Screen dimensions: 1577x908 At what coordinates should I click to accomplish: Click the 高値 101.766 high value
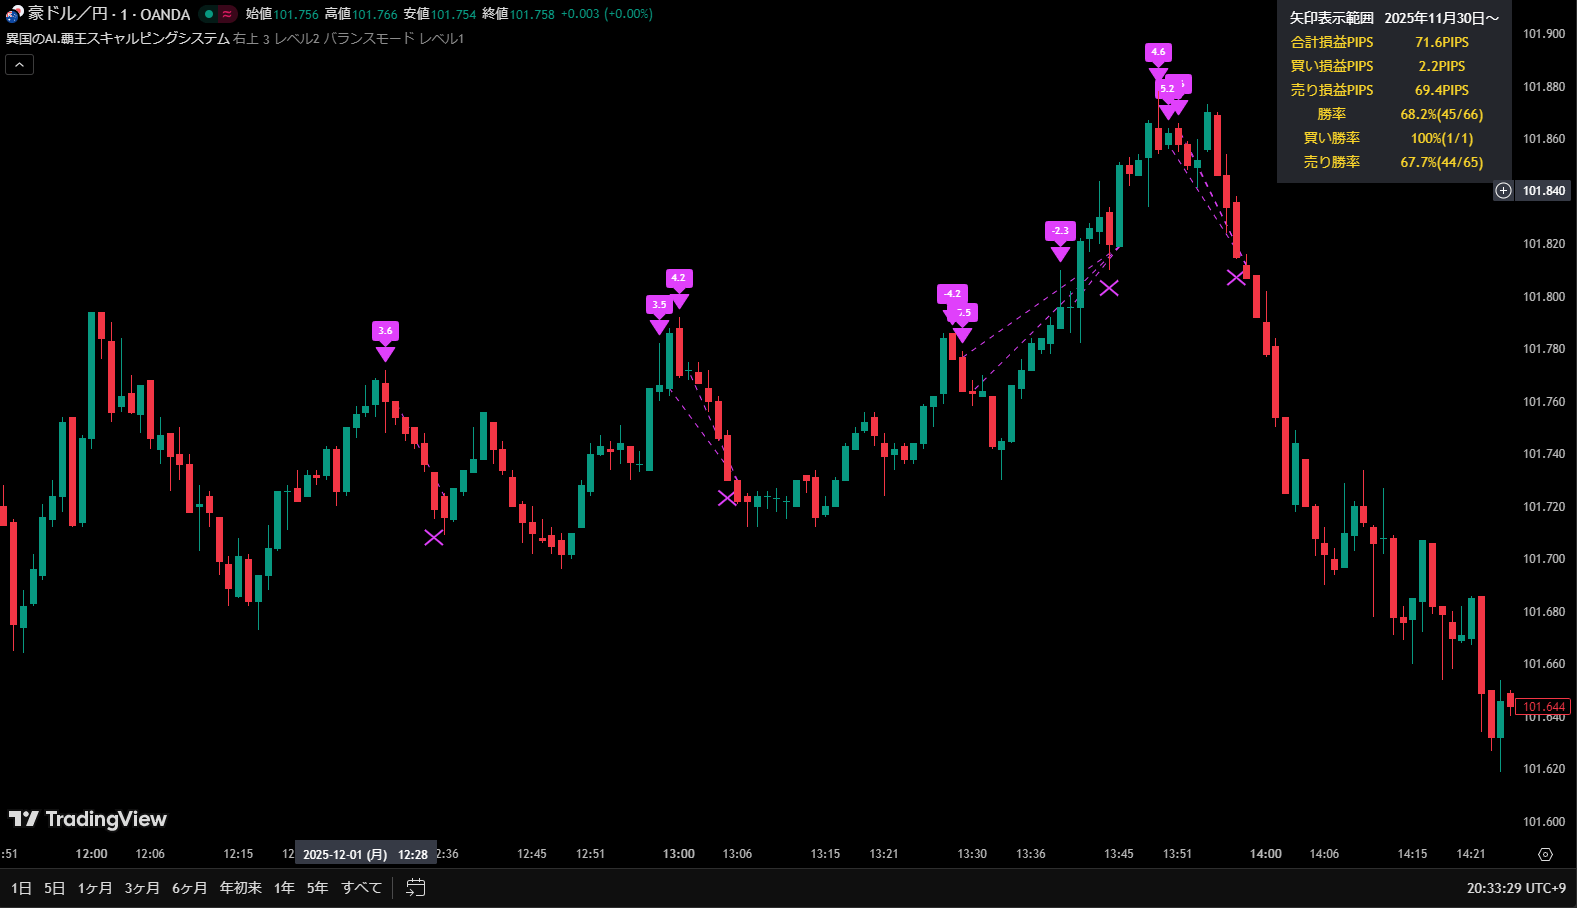pos(361,14)
